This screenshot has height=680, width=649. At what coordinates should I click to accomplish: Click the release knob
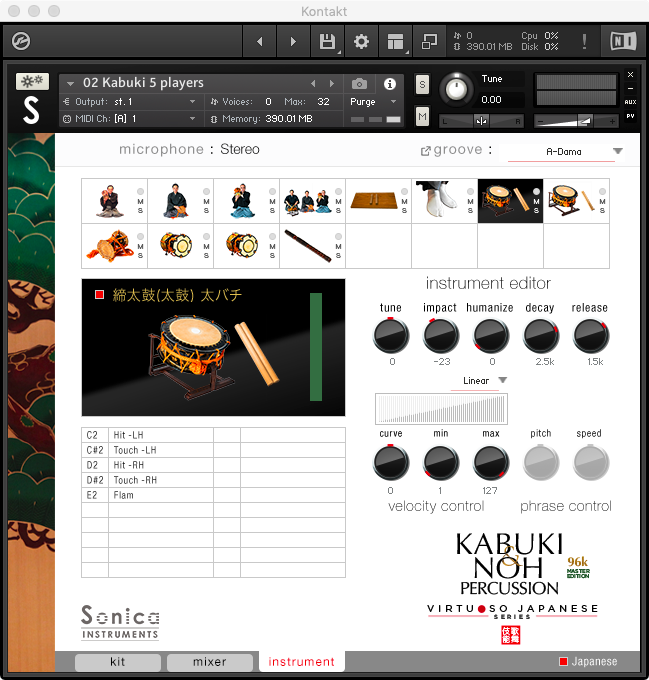tap(591, 335)
